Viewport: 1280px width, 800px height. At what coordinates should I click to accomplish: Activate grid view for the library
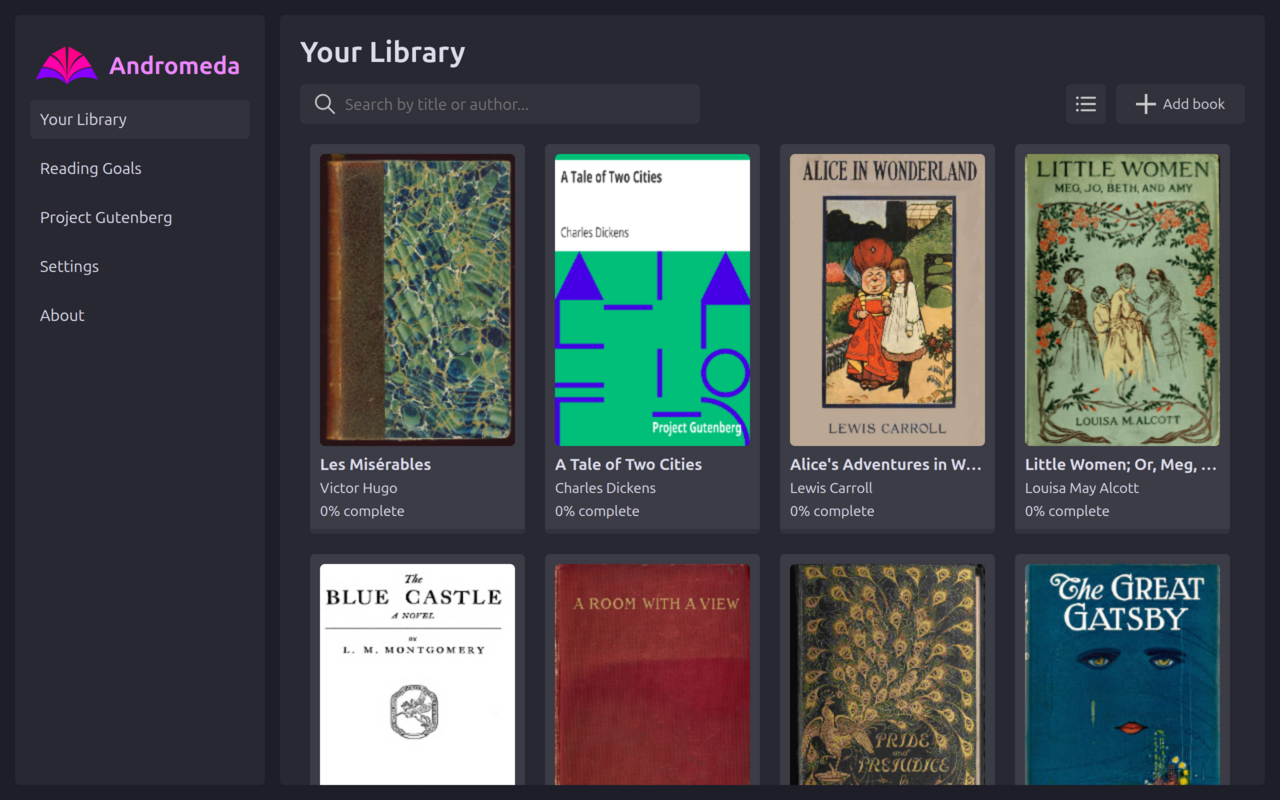[x=1085, y=103]
